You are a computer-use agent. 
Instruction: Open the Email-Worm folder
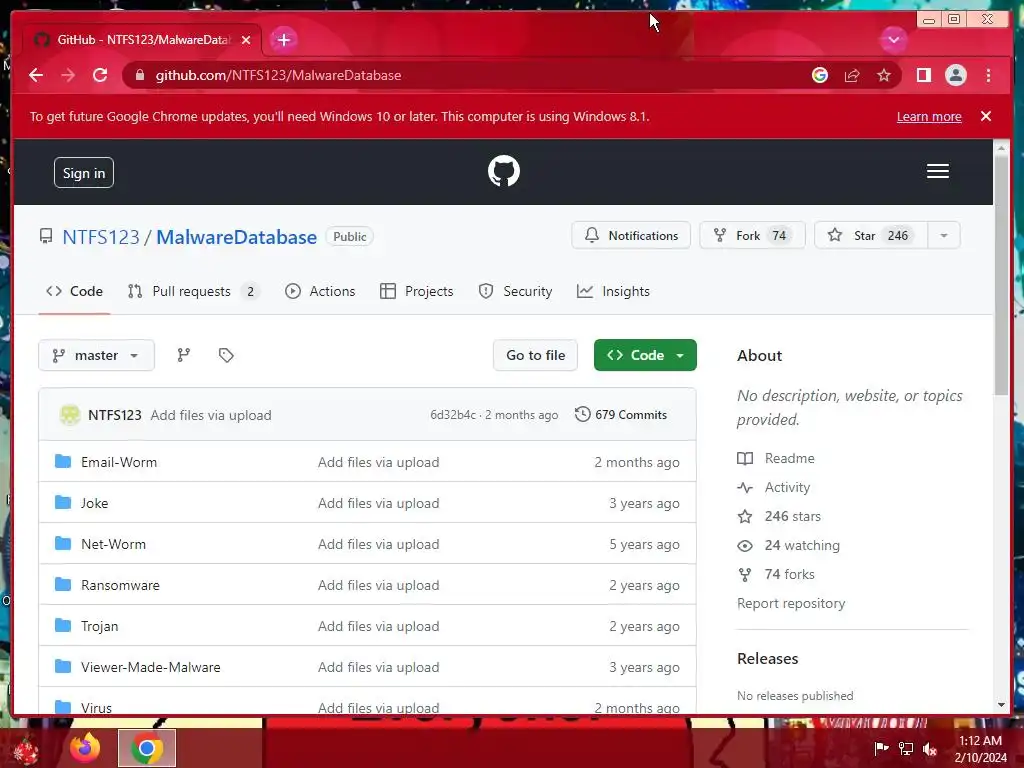tap(119, 462)
